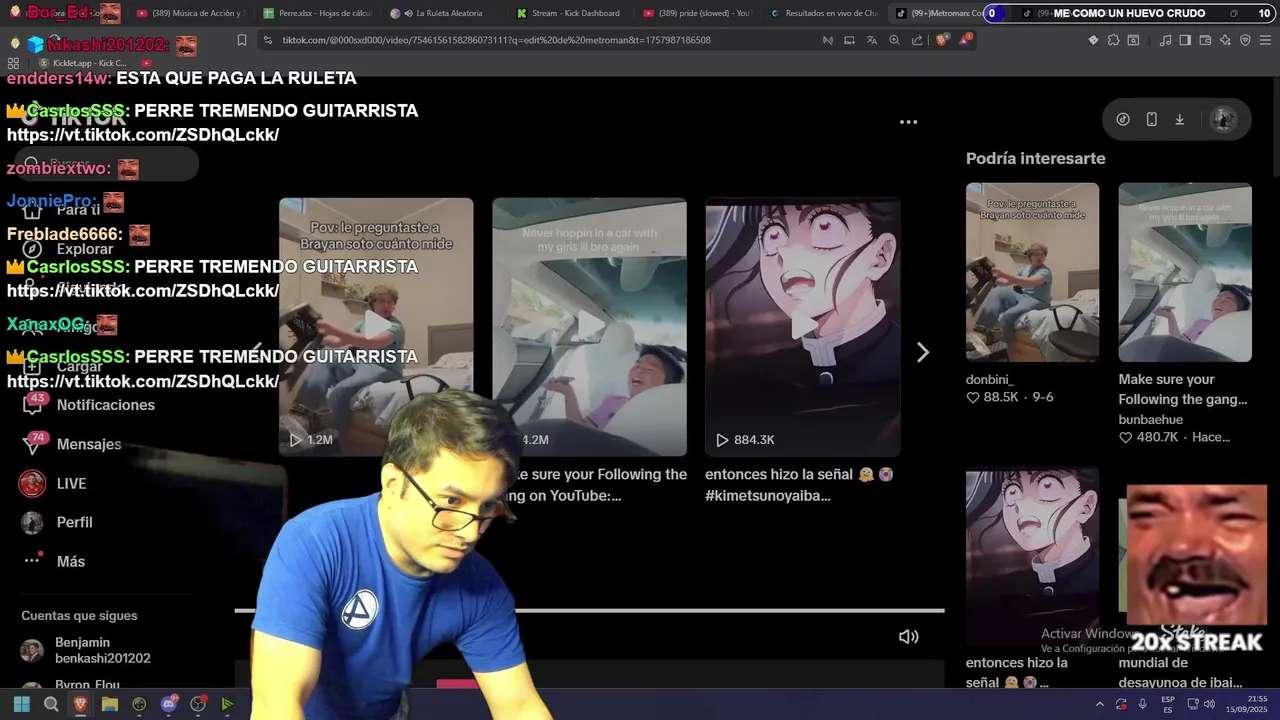Open profile avatar in TikTok top bar
This screenshot has height=720, width=1280.
(1223, 119)
